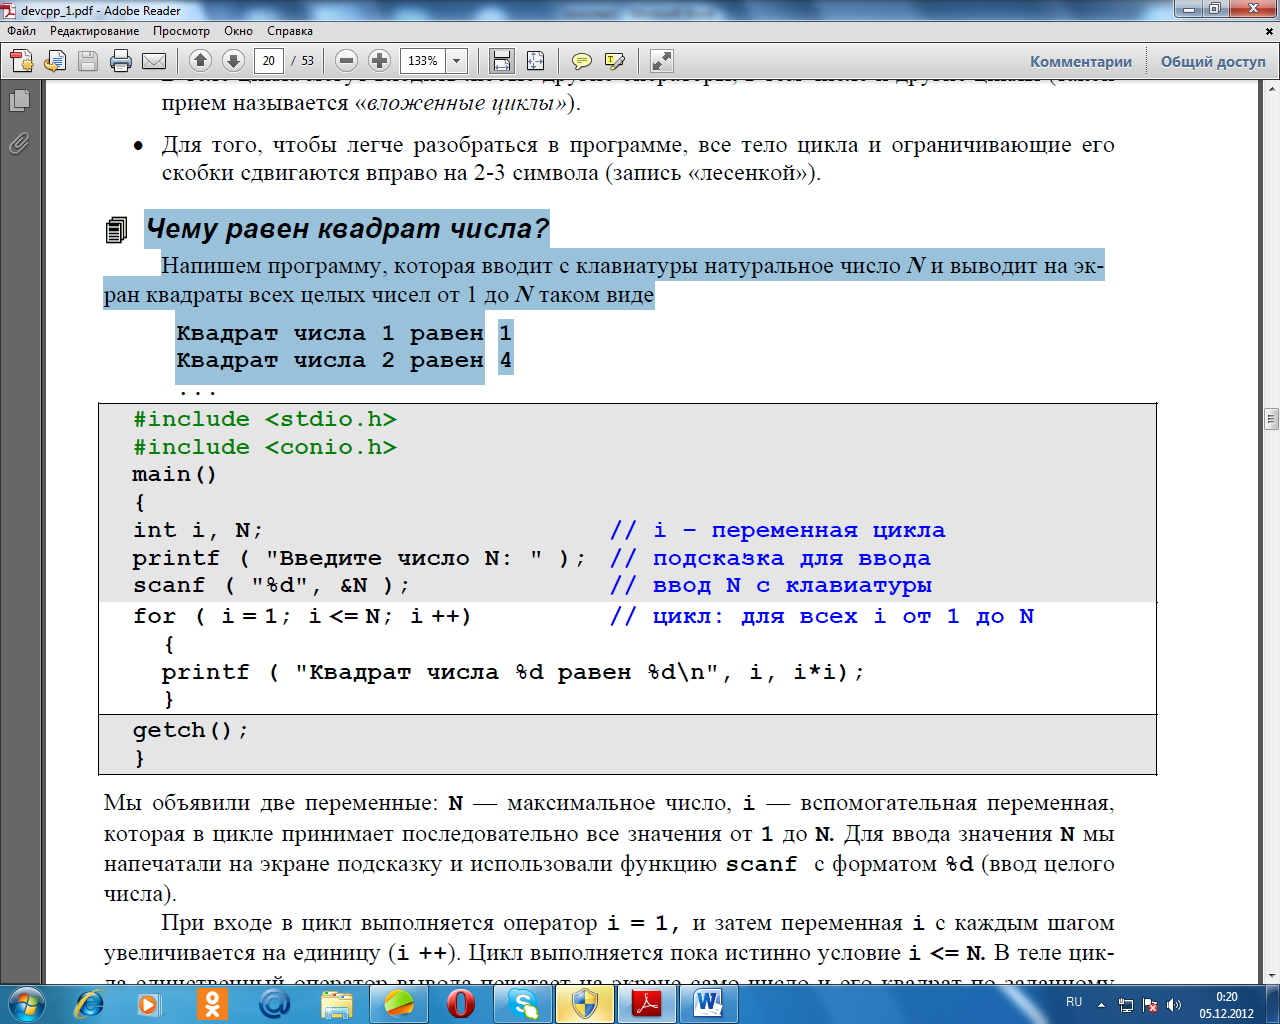Expand hidden system tray icons

pos(1101,1005)
